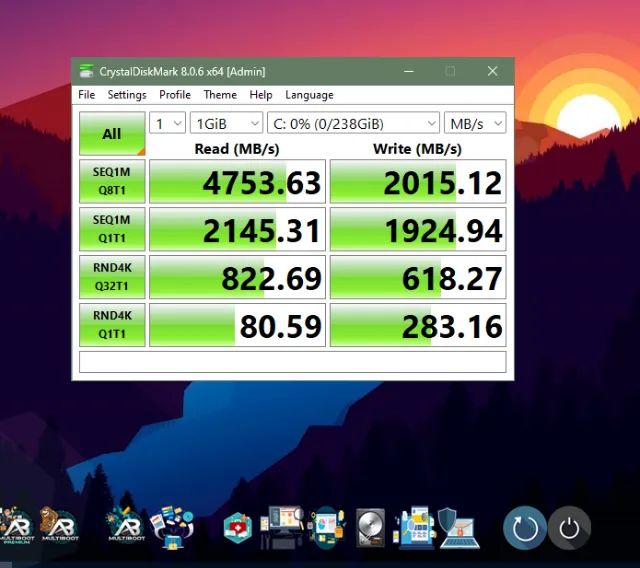The image size is (640, 568).
Task: Start the SEQ1M Q1T1 test
Action: tap(112, 229)
